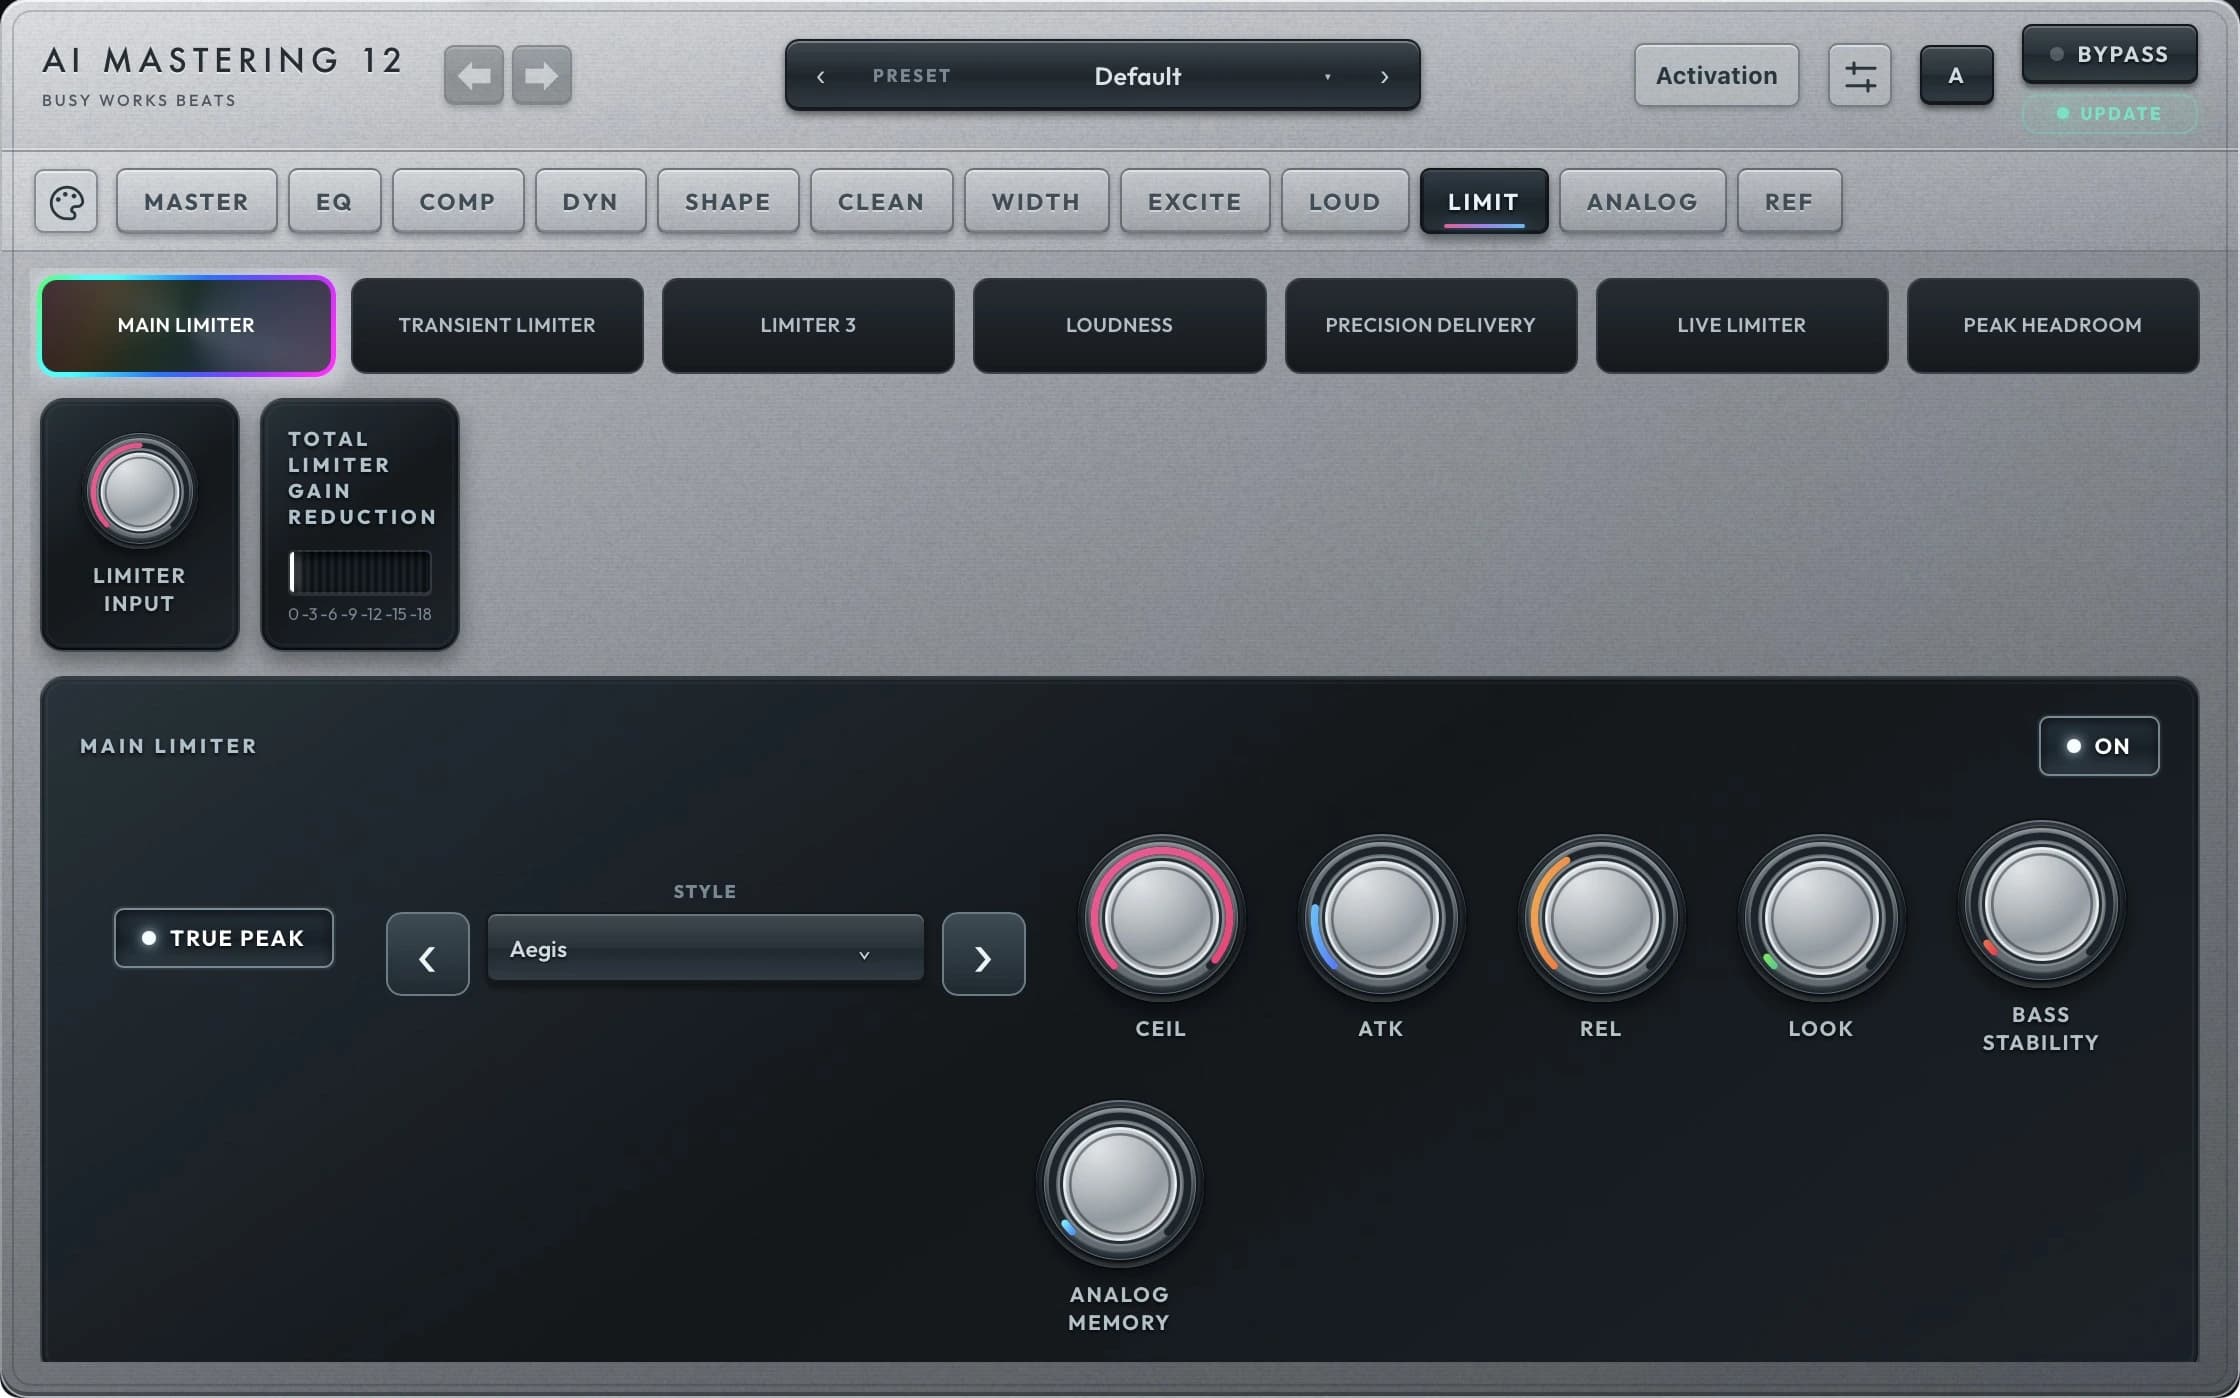Click the undo left arrow icon
2240x1398 pixels.
[473, 75]
